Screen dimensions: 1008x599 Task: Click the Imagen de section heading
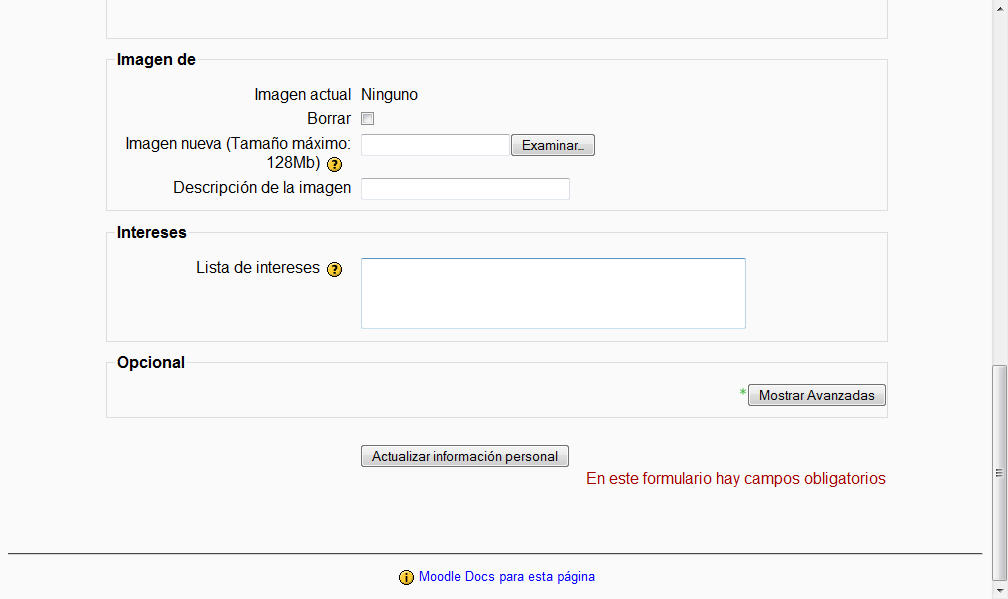(x=156, y=60)
